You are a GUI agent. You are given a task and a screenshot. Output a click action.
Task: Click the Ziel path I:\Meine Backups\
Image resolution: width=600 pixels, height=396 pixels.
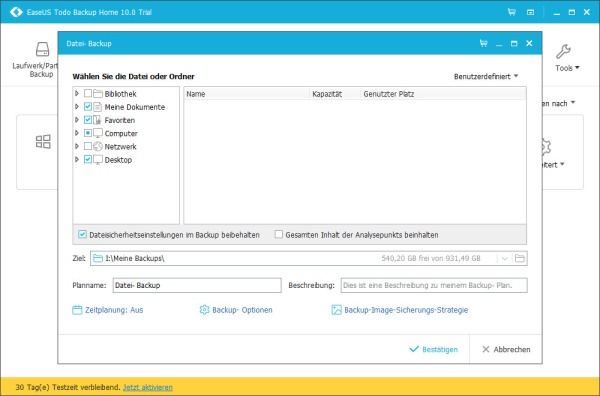(x=135, y=258)
